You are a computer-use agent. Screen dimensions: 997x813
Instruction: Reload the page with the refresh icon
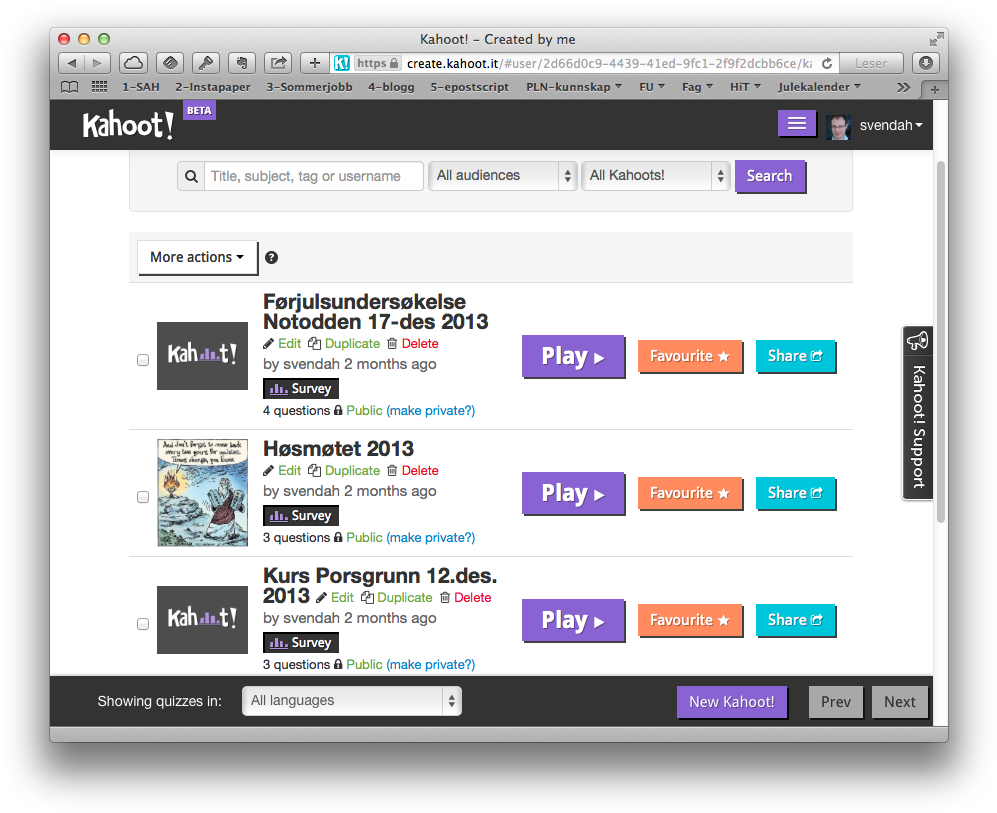click(x=826, y=63)
